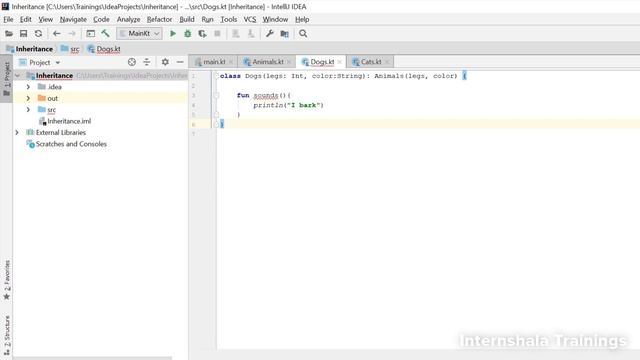Open Project Structure toolbar icon
Image resolution: width=640 pixels, height=360 pixels.
coord(284,33)
